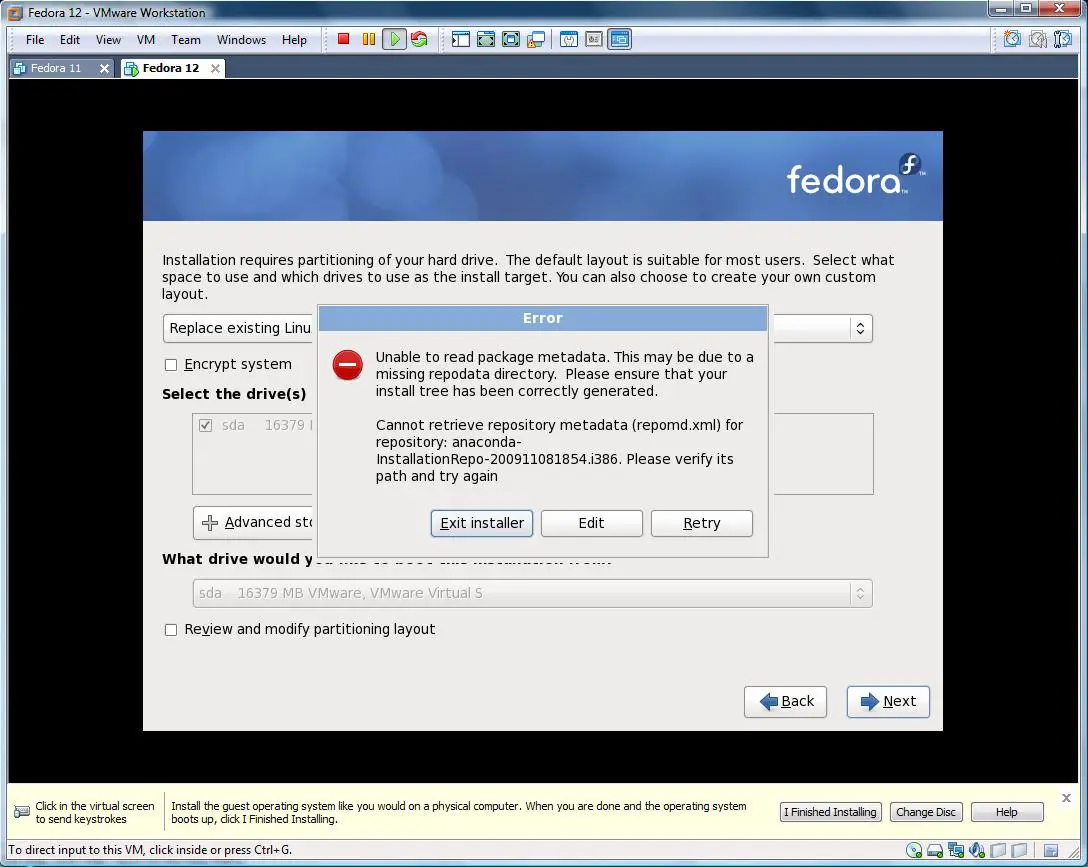Click the Advanced storage button

(x=254, y=522)
